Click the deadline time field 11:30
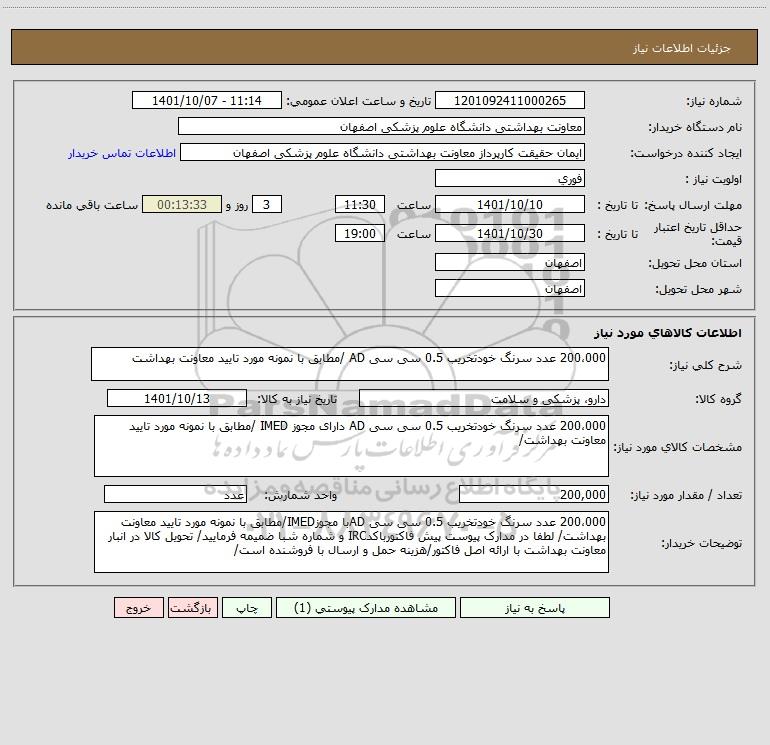This screenshot has width=770, height=745. point(359,204)
